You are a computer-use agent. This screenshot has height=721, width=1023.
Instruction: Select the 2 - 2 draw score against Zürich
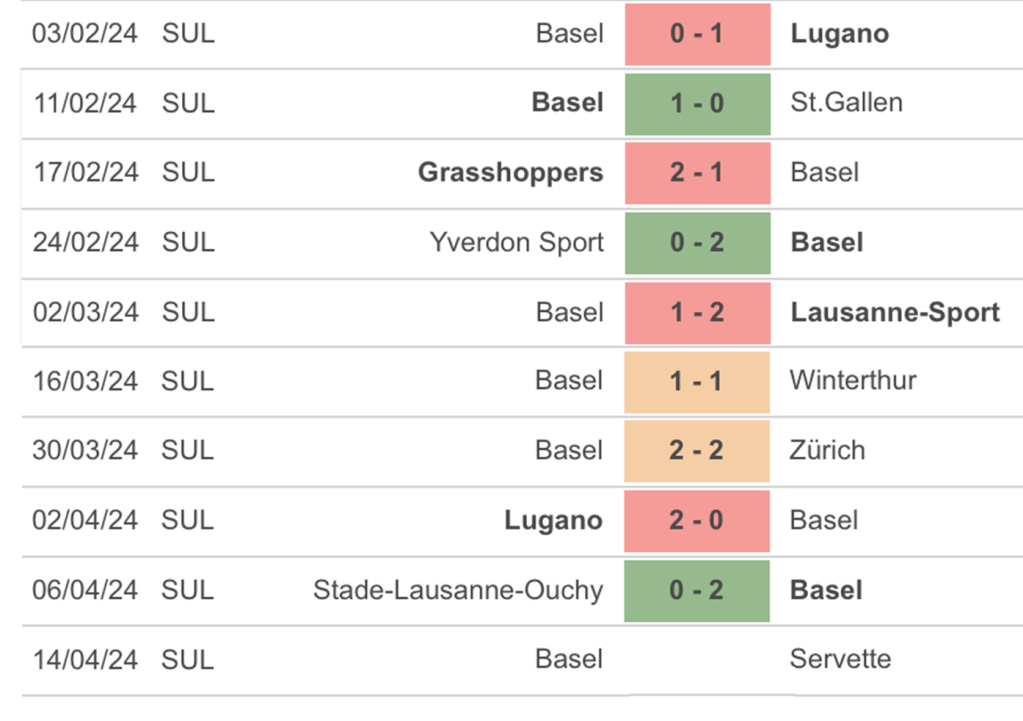coord(697,450)
